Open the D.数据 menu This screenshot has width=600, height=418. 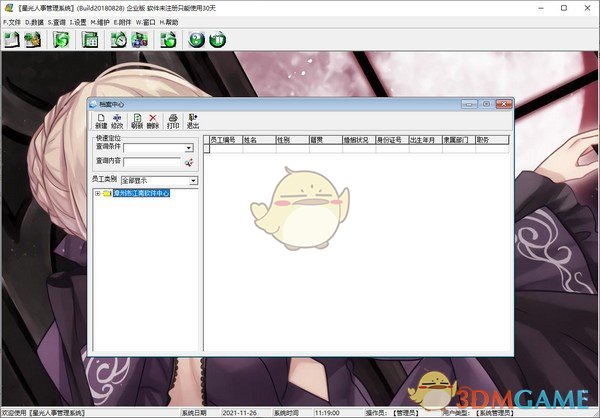[34, 23]
